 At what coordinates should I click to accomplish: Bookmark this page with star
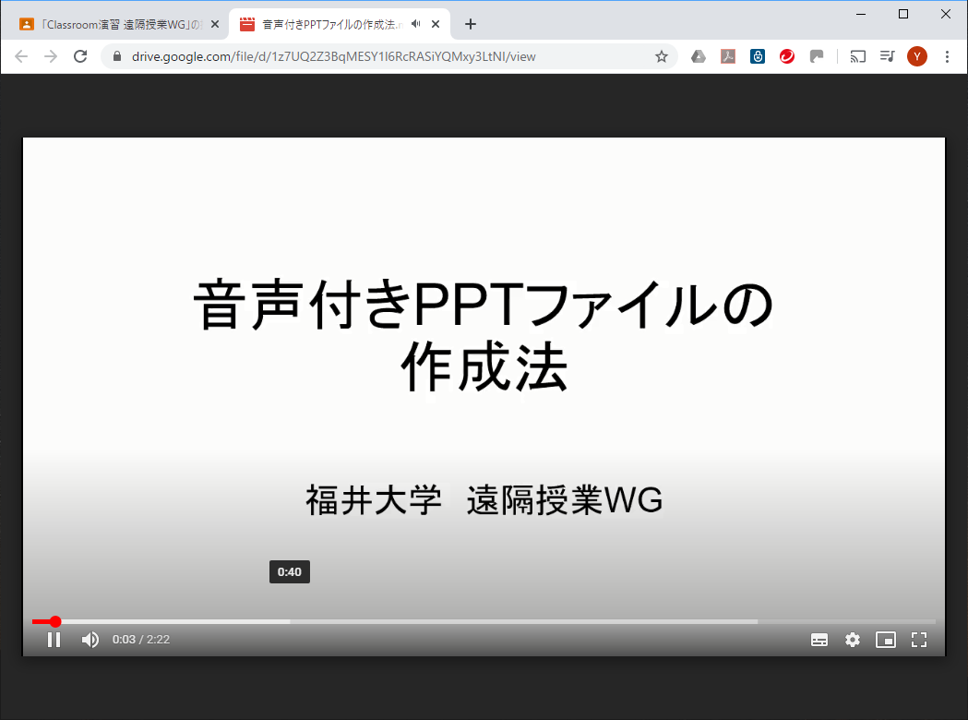click(x=661, y=57)
